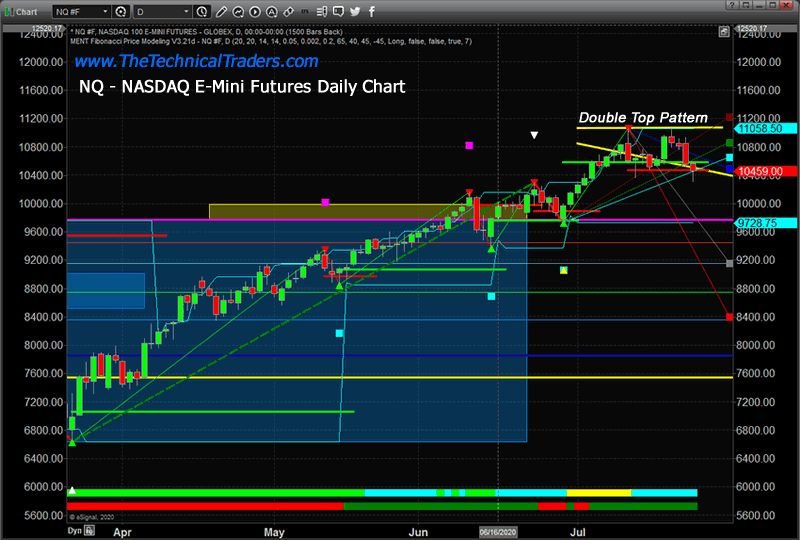This screenshot has width=800, height=540.
Task: Click the Apr label on time axis
Action: (x=122, y=532)
